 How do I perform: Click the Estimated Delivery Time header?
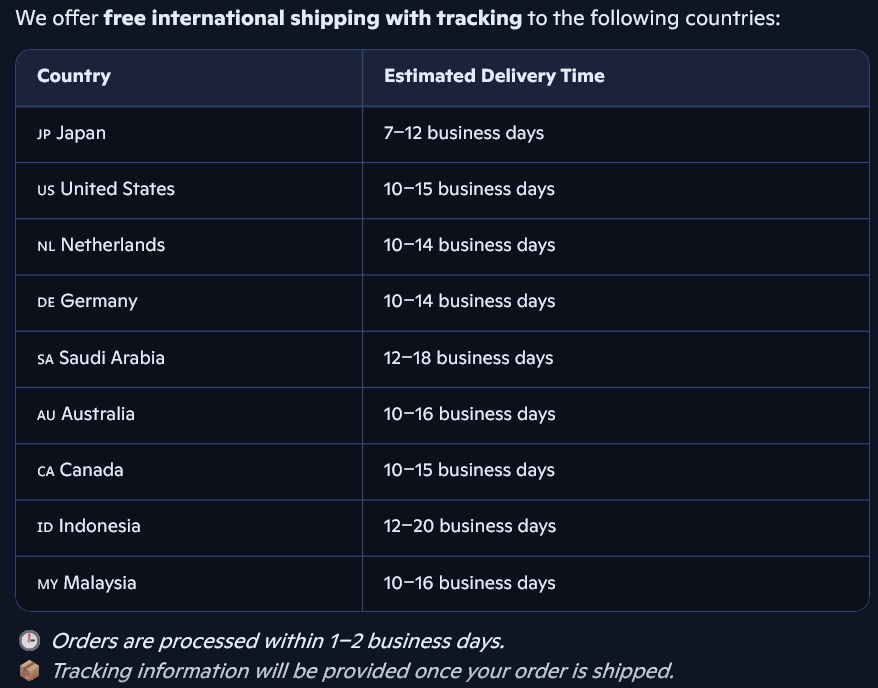[x=494, y=76]
